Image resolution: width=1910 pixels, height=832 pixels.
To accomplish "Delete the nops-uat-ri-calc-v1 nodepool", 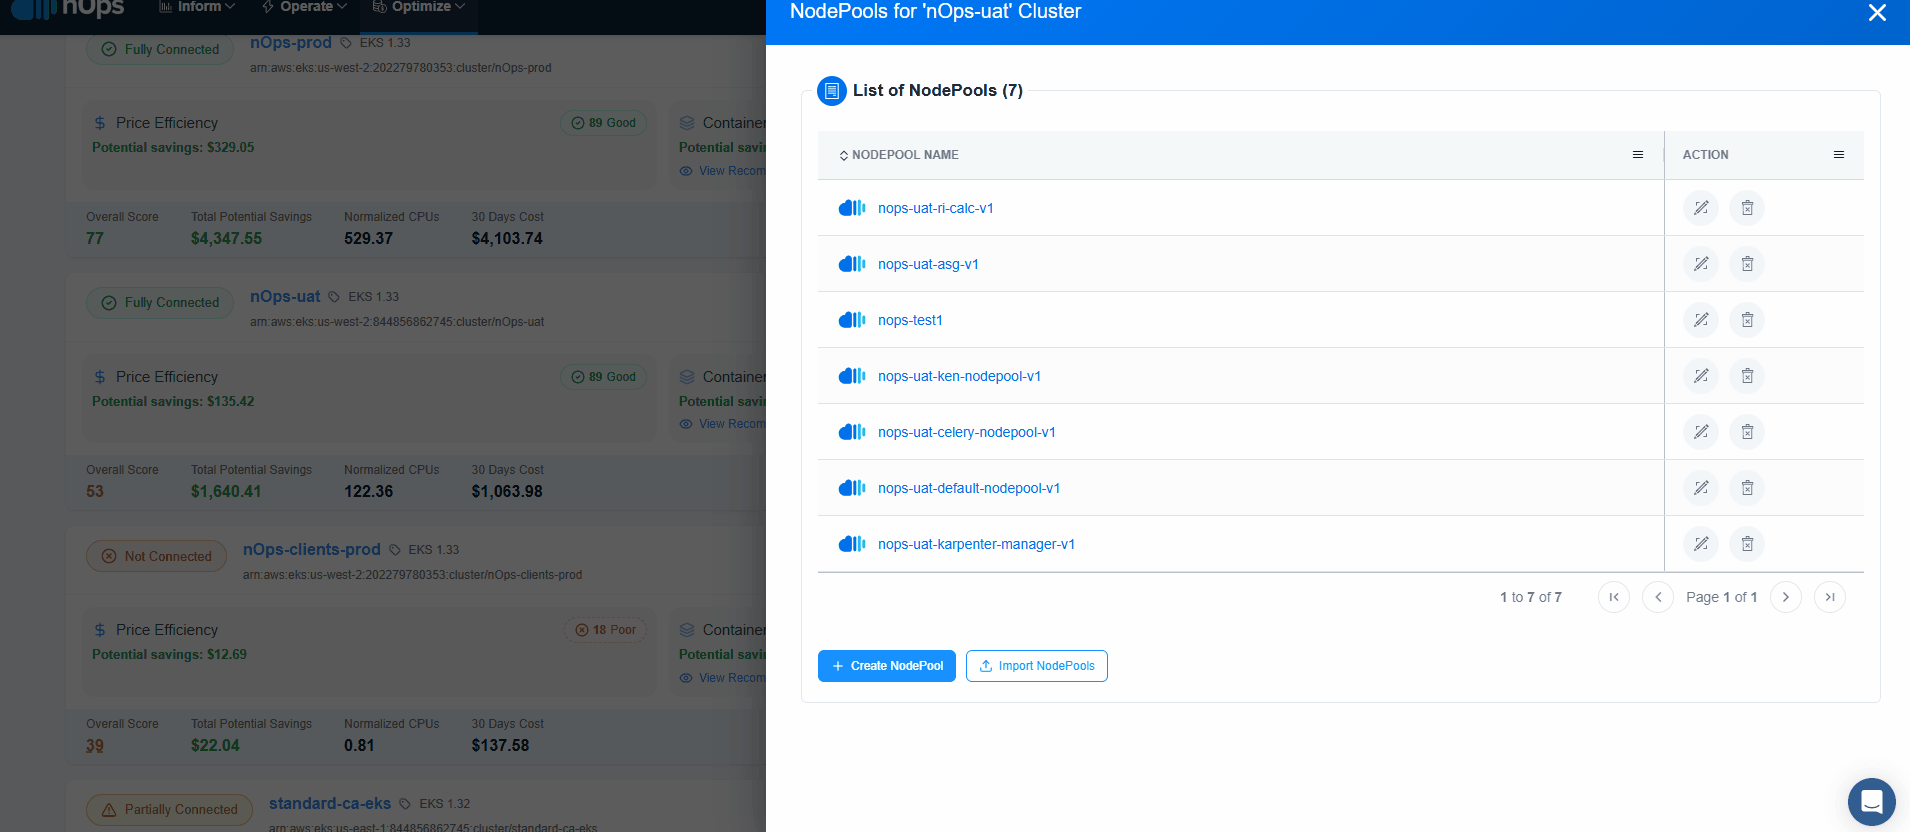I will [x=1747, y=208].
